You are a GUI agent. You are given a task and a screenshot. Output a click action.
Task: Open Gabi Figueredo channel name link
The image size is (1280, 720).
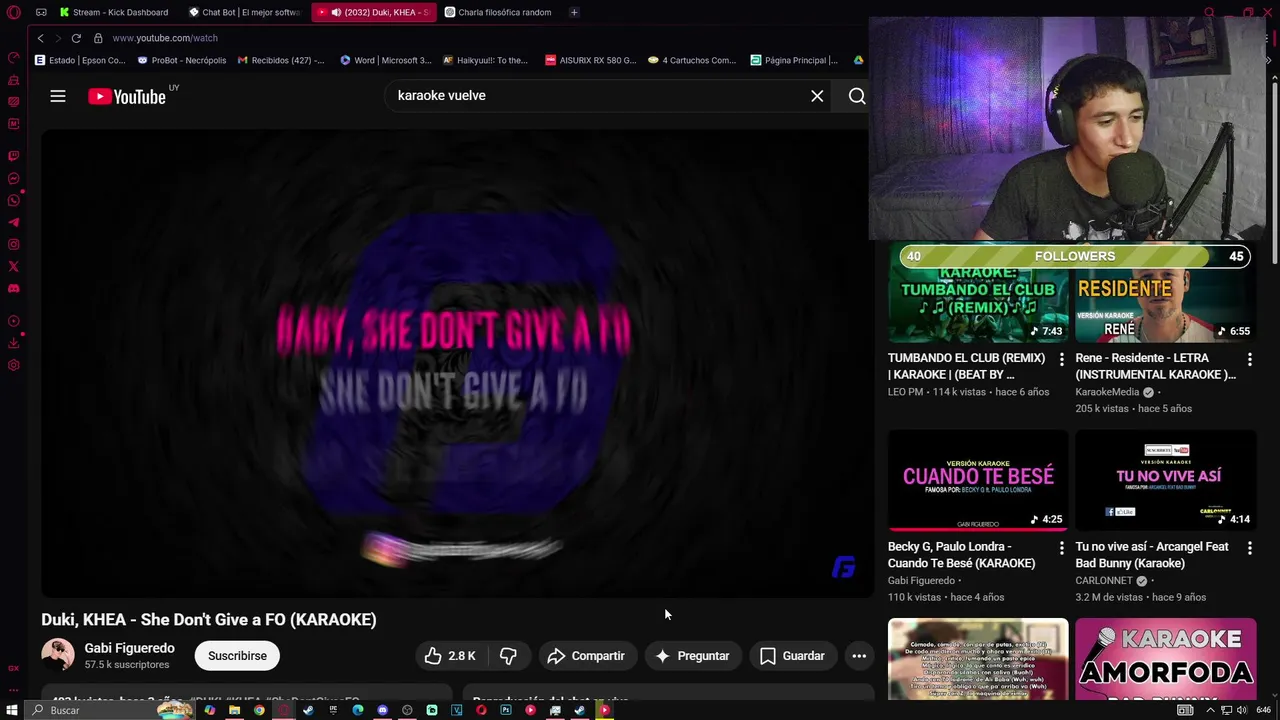tap(130, 648)
